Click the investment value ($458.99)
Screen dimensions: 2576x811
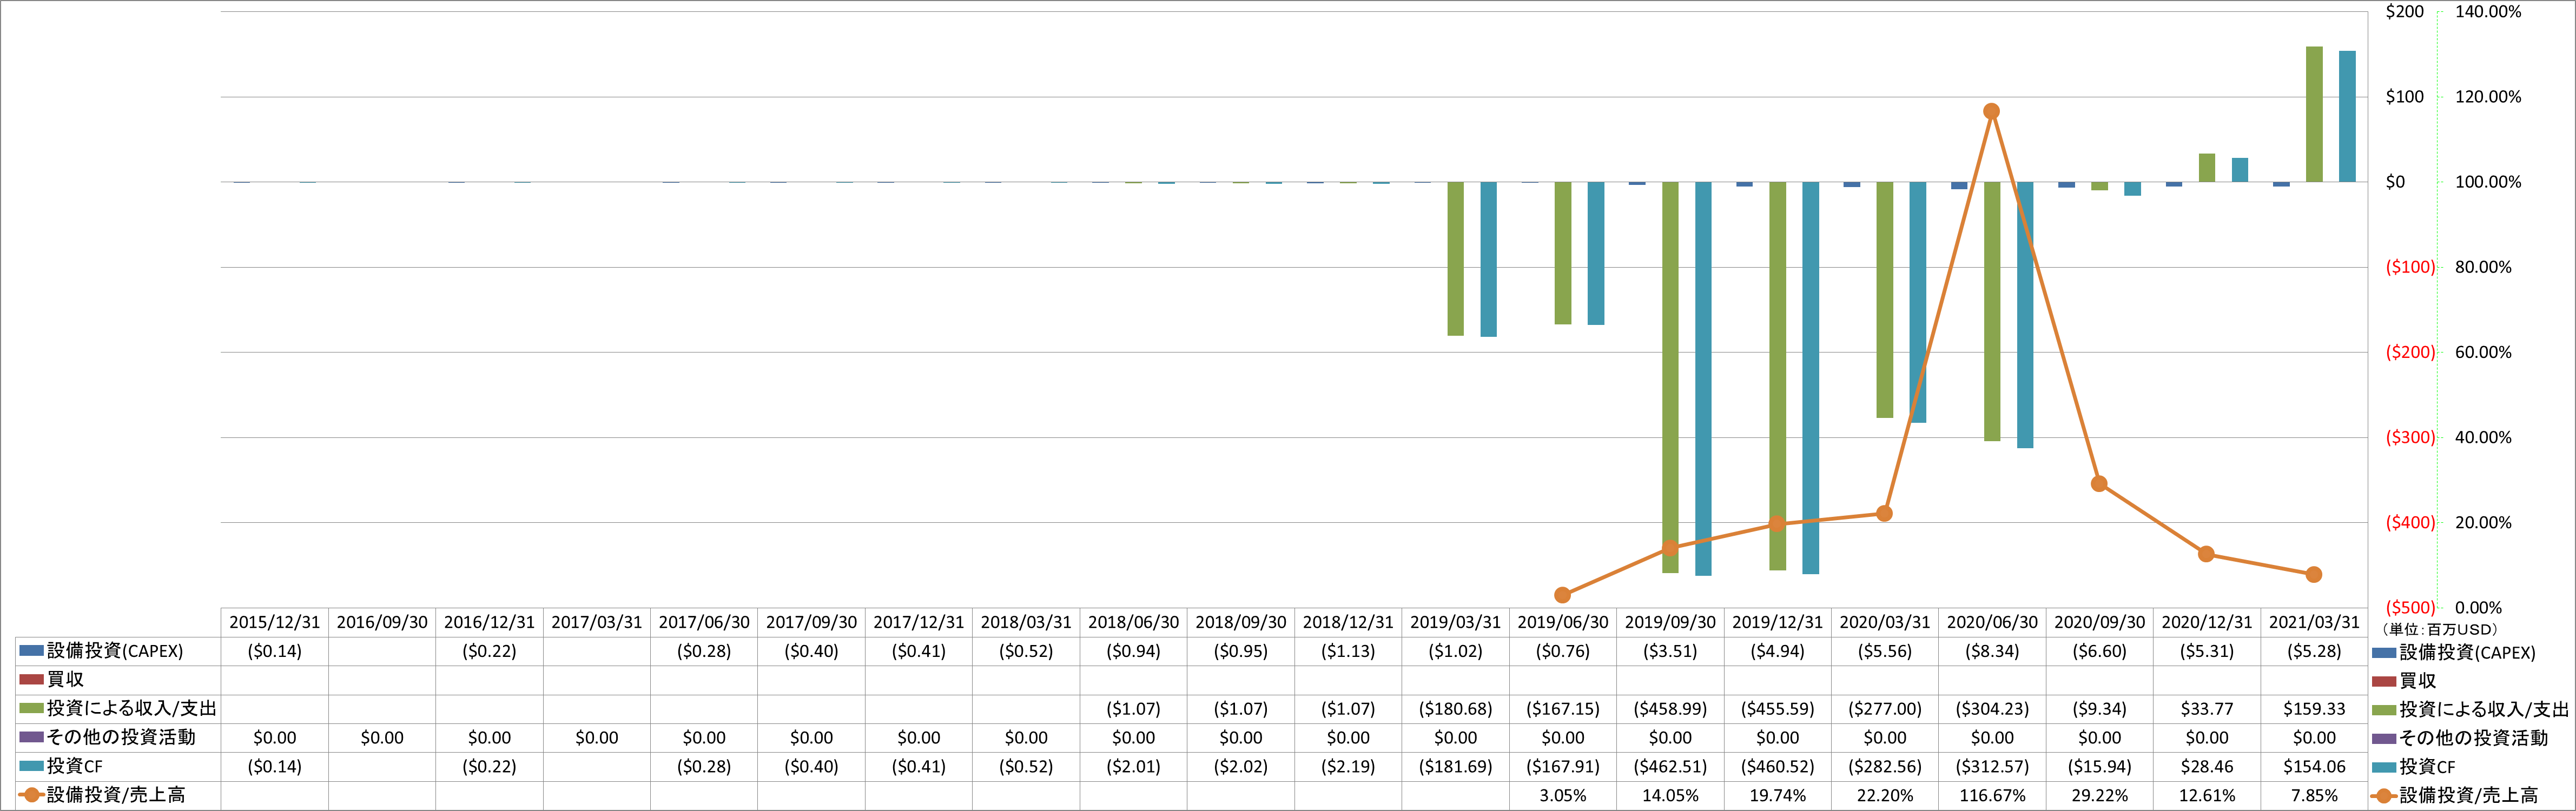[x=1670, y=709]
